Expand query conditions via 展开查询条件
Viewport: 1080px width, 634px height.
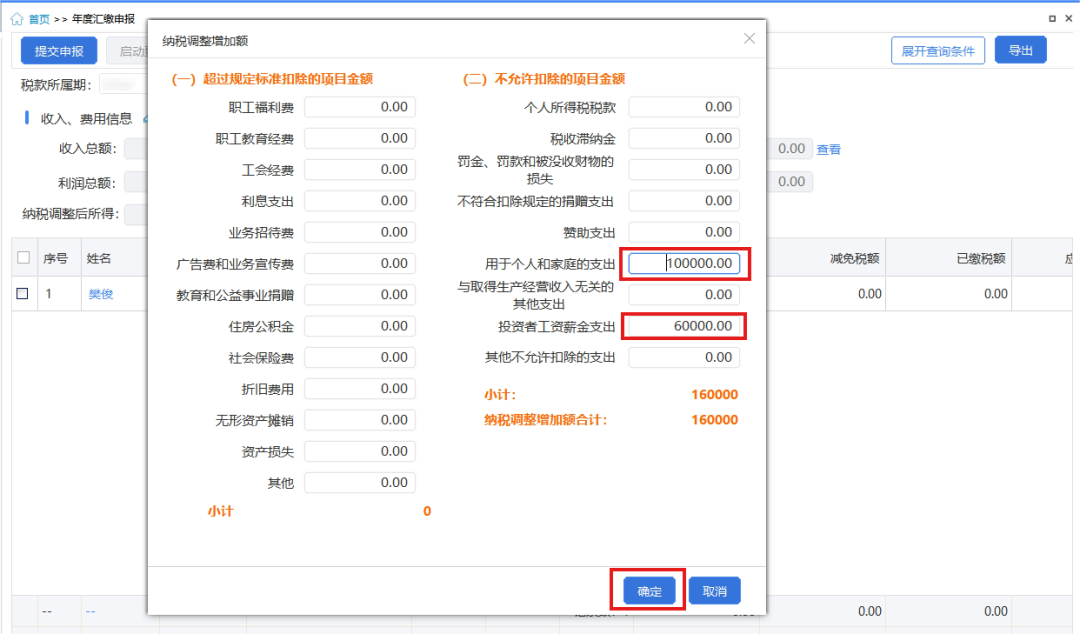click(x=937, y=51)
